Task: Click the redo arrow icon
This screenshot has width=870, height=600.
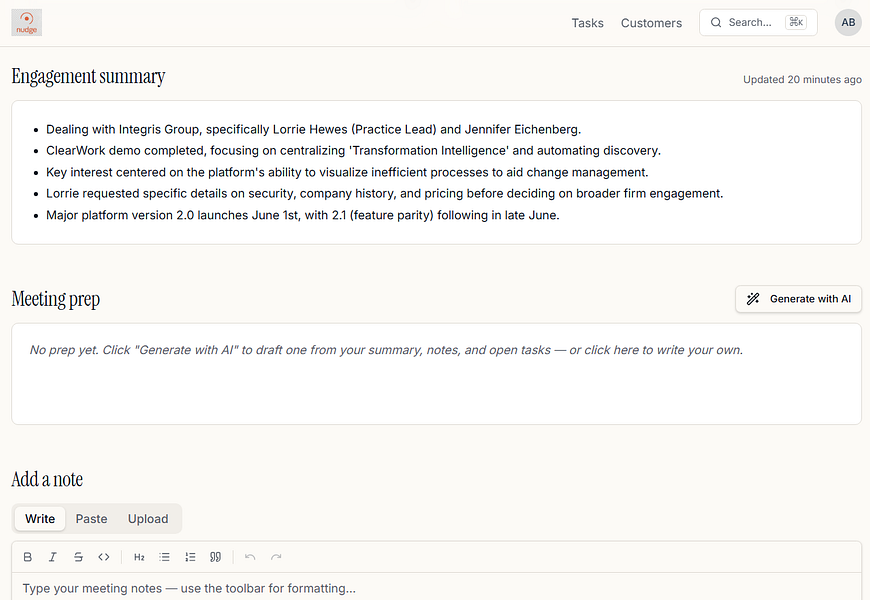Action: tap(276, 557)
